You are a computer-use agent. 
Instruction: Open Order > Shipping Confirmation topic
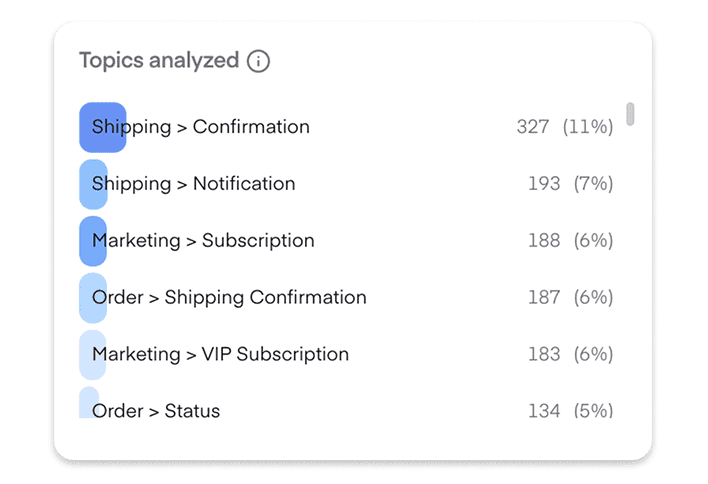point(229,297)
